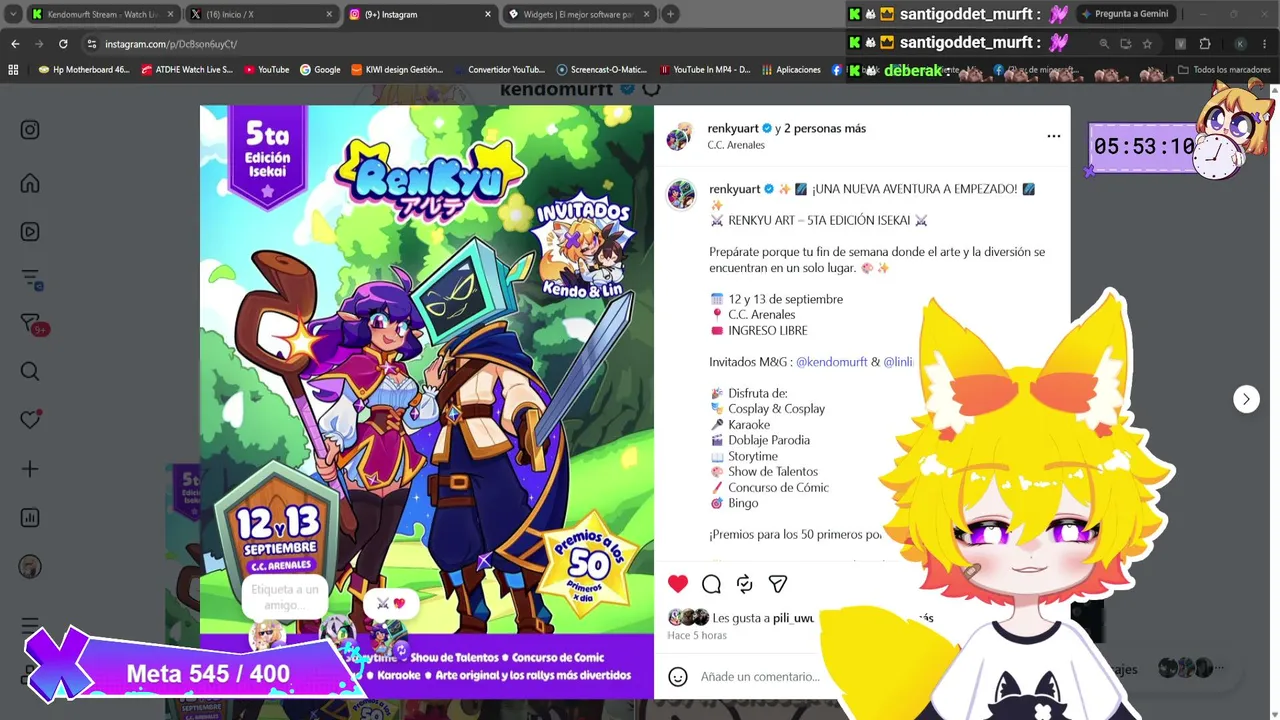The width and height of the screenshot is (1280, 720).
Task: Open the emoji picker in comment box
Action: point(678,677)
